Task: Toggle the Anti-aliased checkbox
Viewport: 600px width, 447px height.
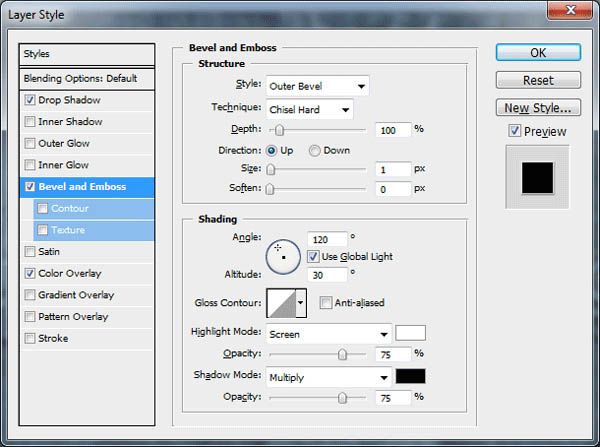Action: (325, 303)
